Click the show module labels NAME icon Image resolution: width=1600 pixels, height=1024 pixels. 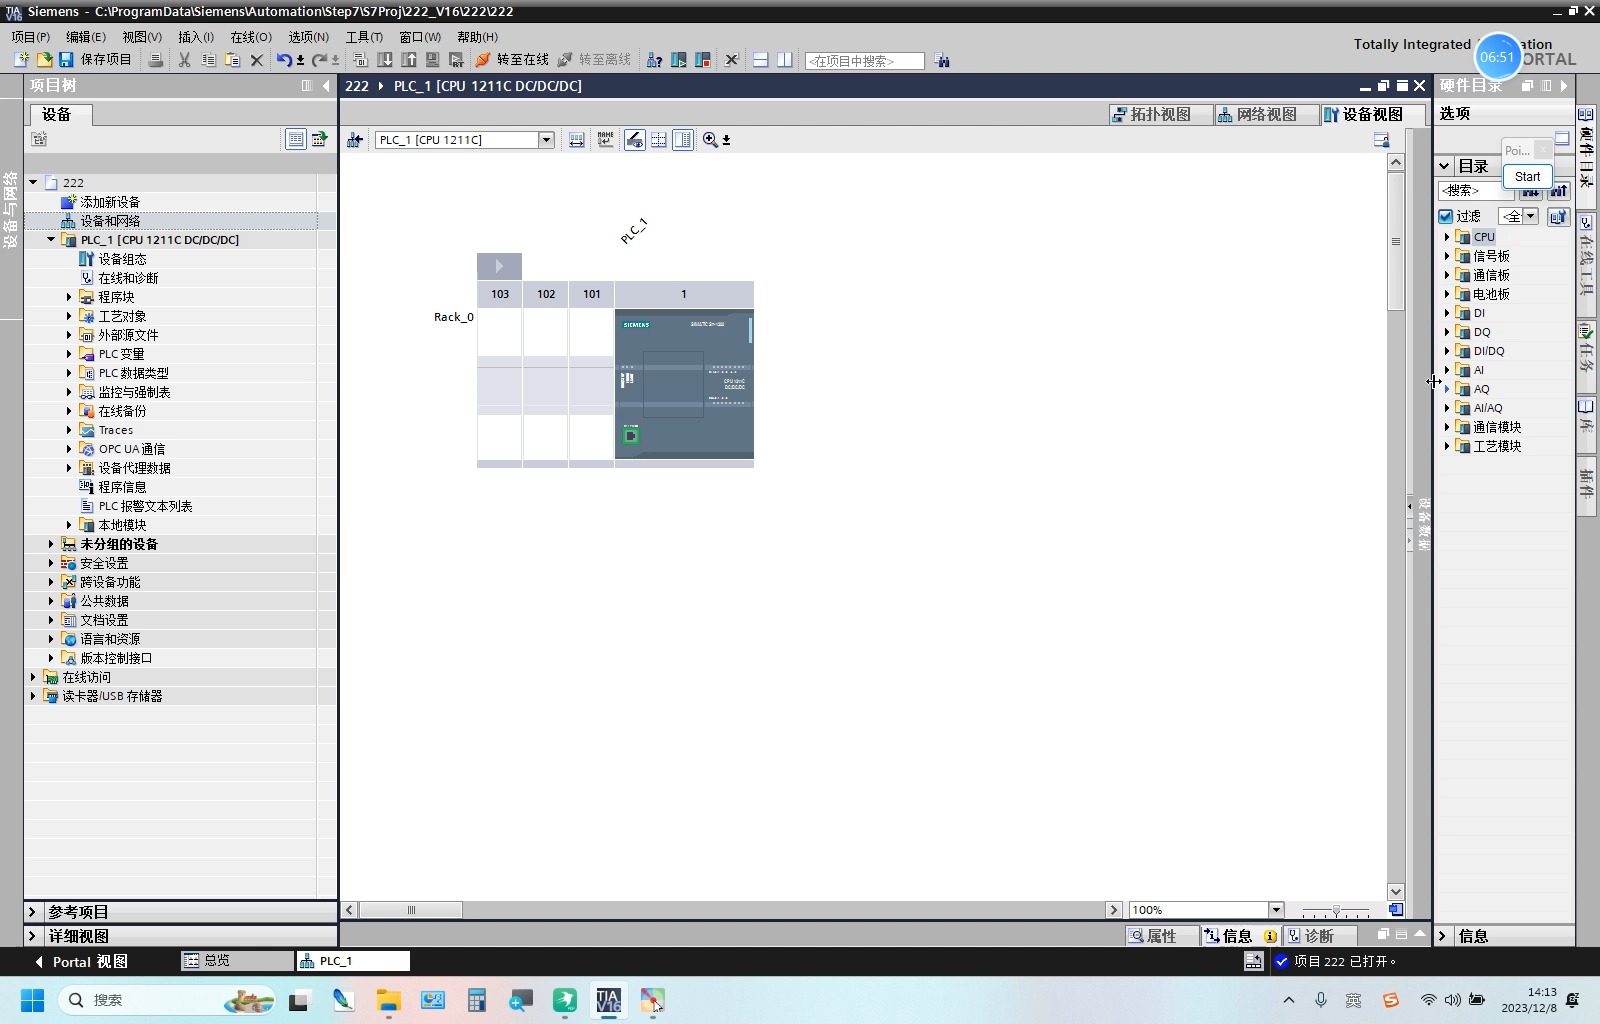pos(605,140)
